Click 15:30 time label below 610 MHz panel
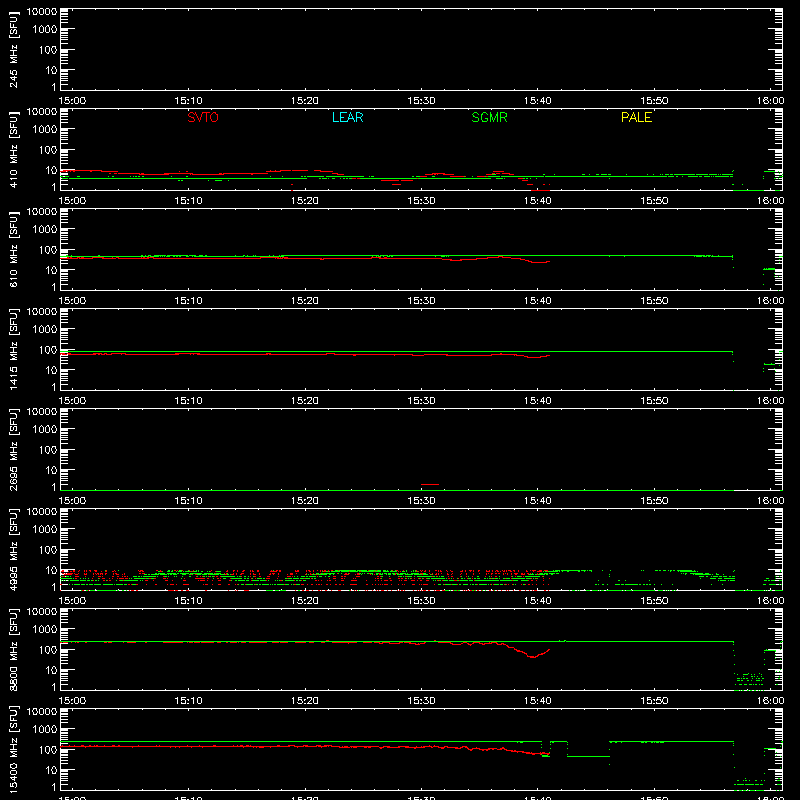Viewport: 800px width, 800px height. pos(421,301)
